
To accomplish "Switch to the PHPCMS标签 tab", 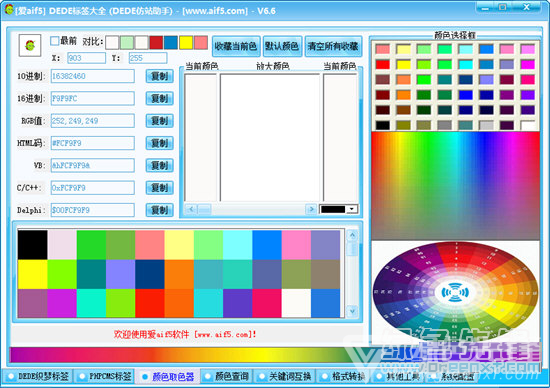I will [x=105, y=377].
